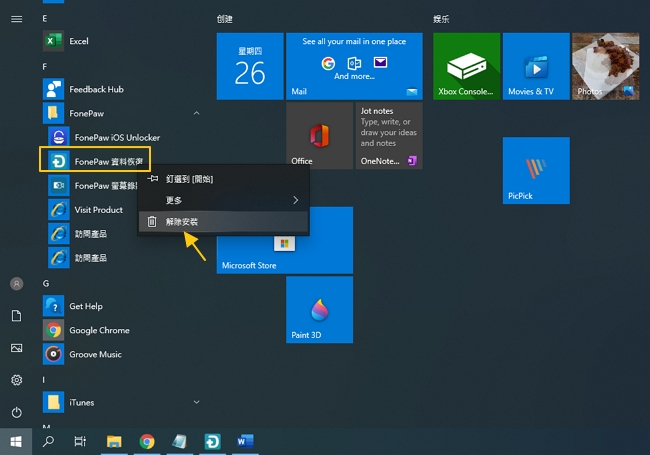
Task: Launch Feedback Hub app
Action: click(x=120, y=89)
